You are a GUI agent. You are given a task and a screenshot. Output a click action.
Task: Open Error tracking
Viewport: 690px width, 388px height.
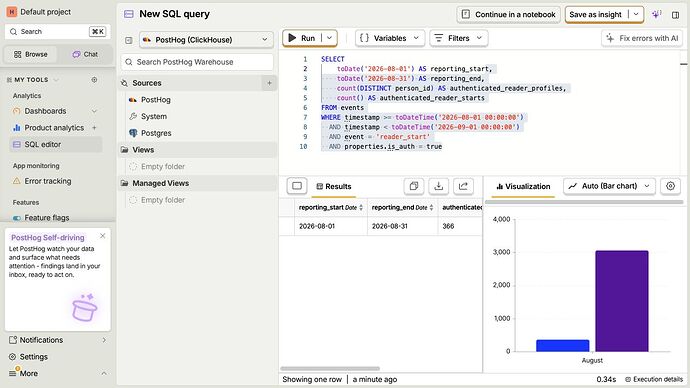click(48, 181)
